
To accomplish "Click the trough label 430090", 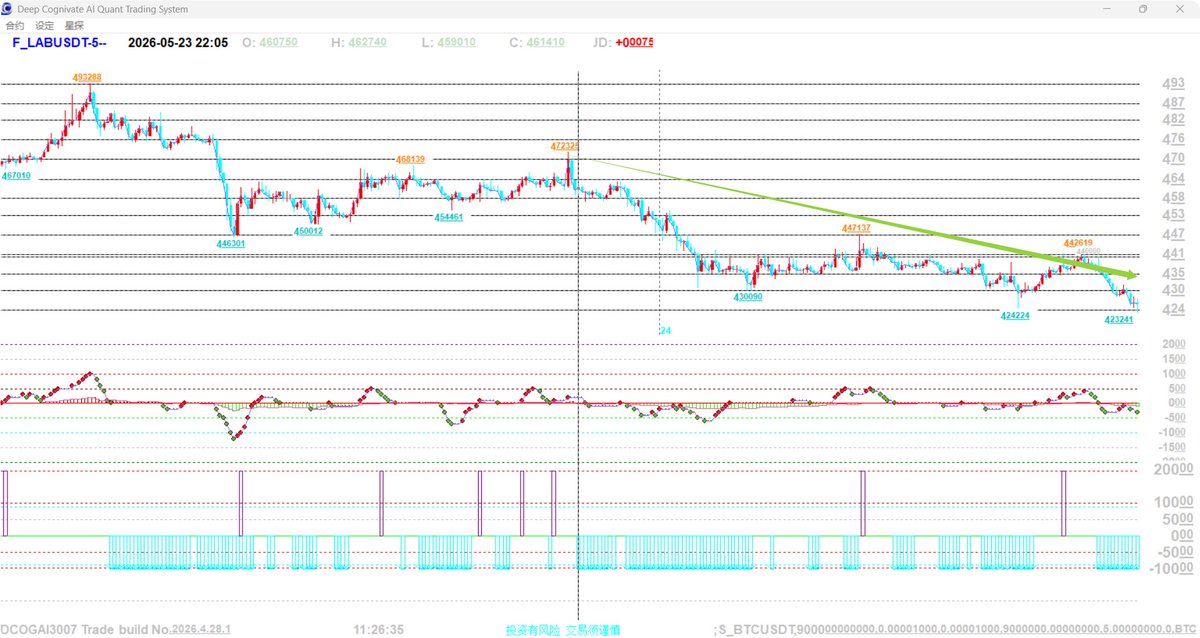I will click(748, 297).
